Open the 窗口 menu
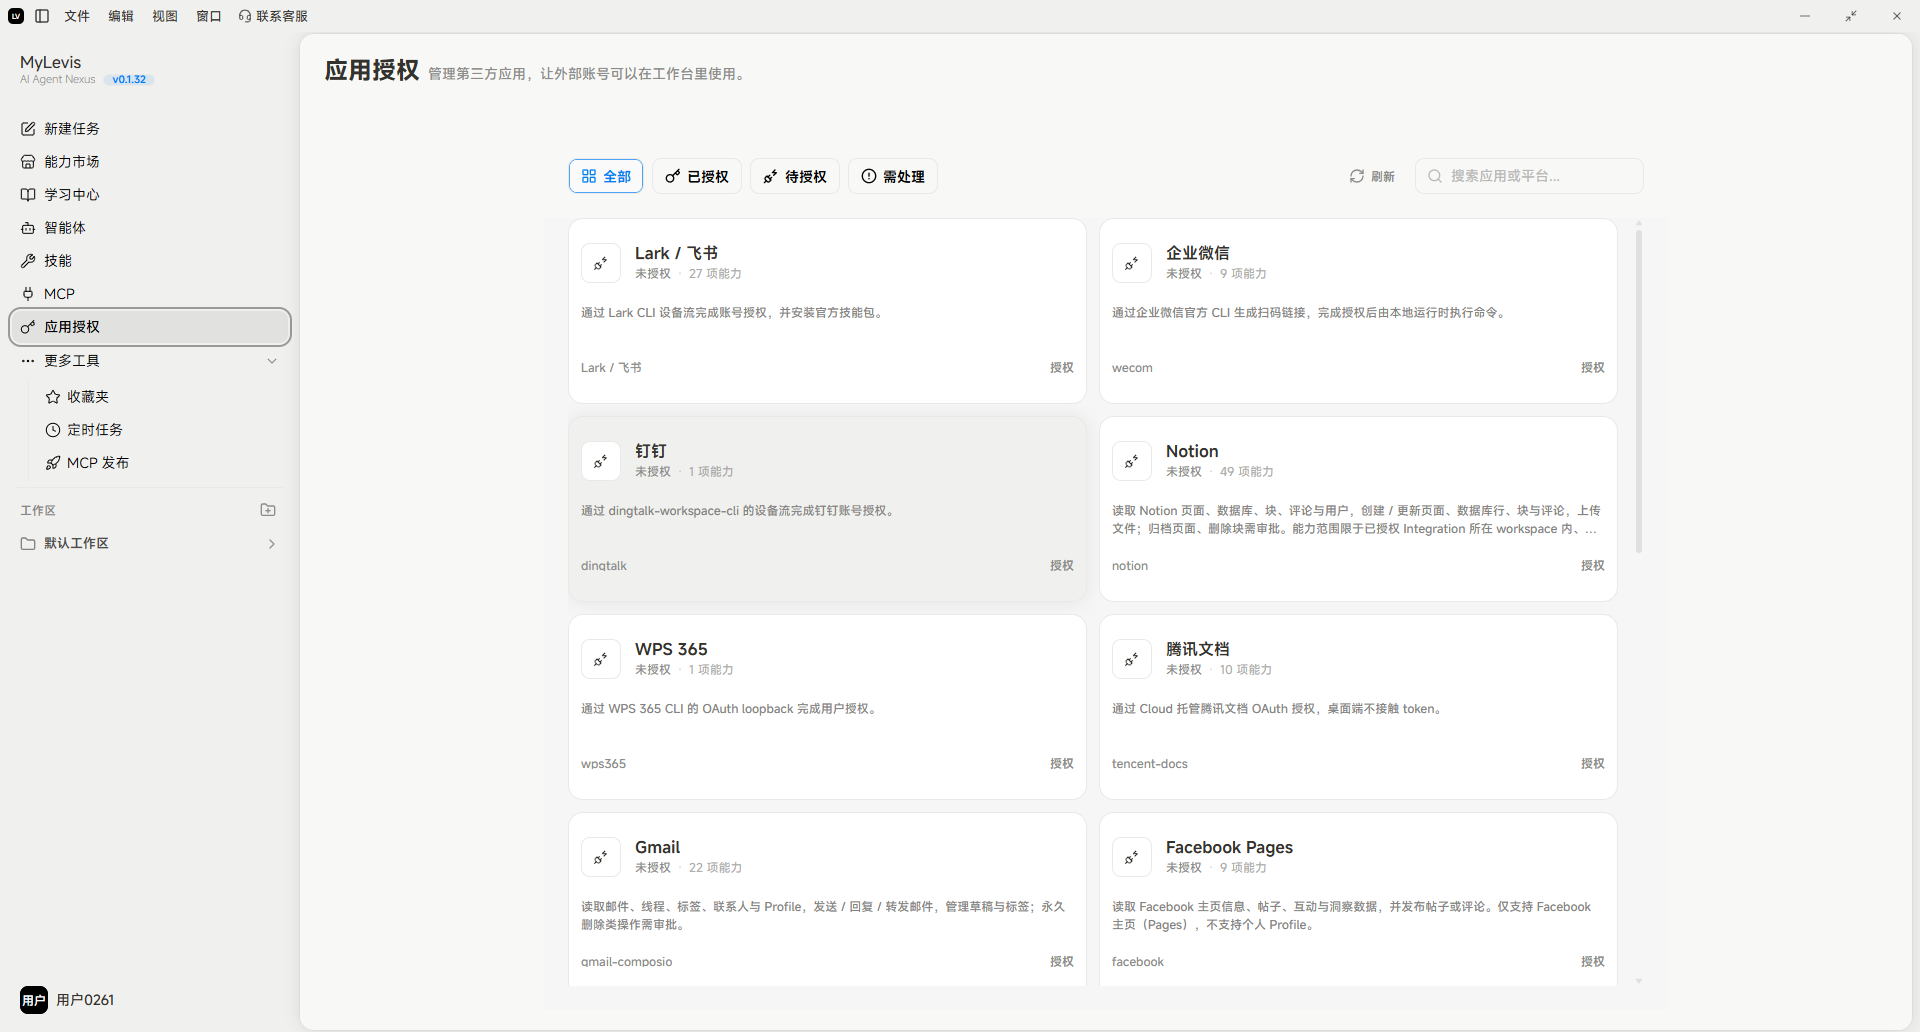 (209, 16)
